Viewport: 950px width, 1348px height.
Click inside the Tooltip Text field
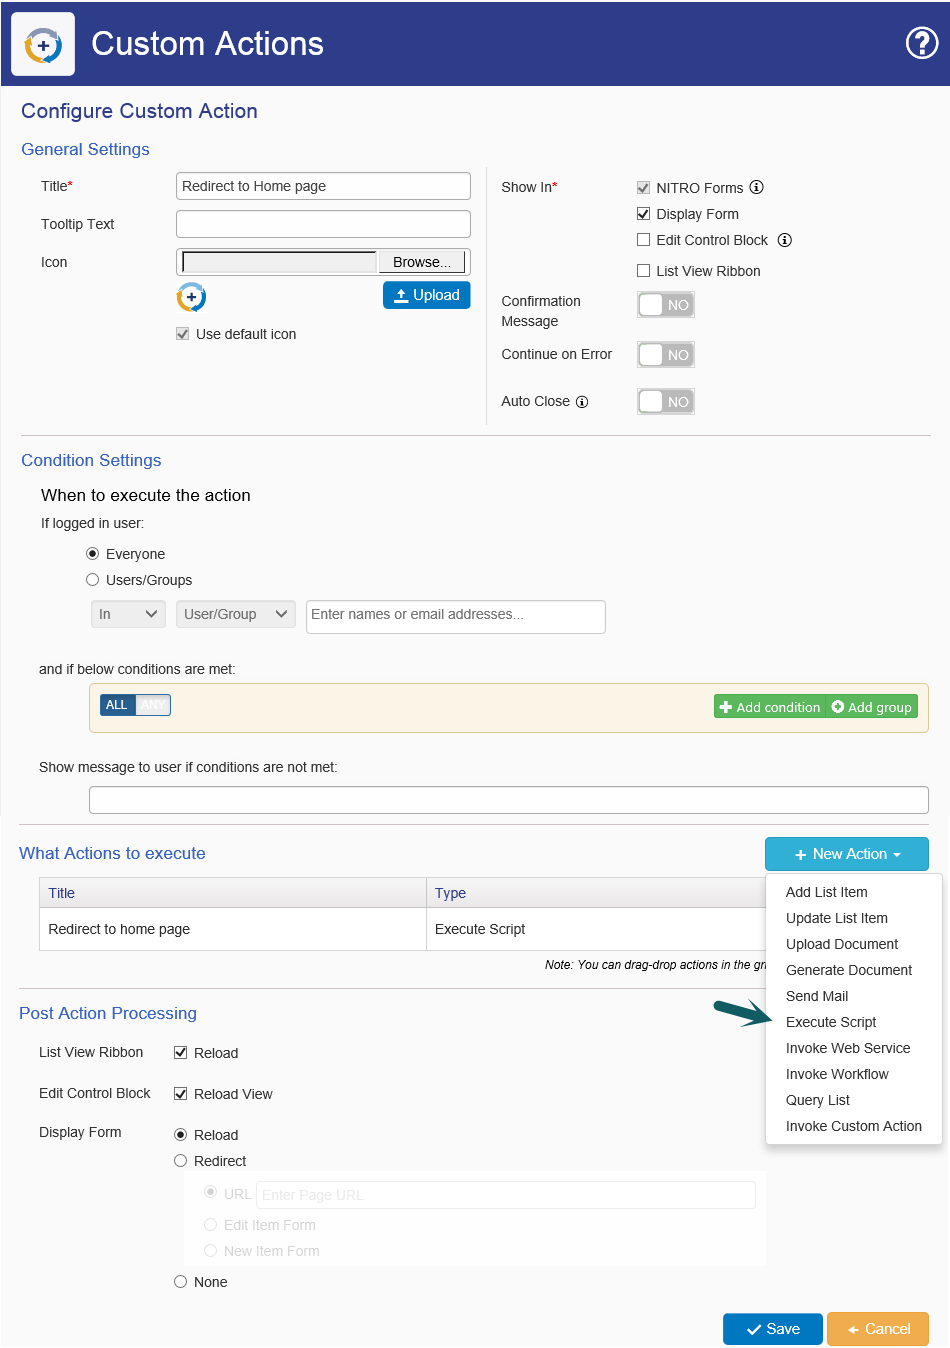322,224
